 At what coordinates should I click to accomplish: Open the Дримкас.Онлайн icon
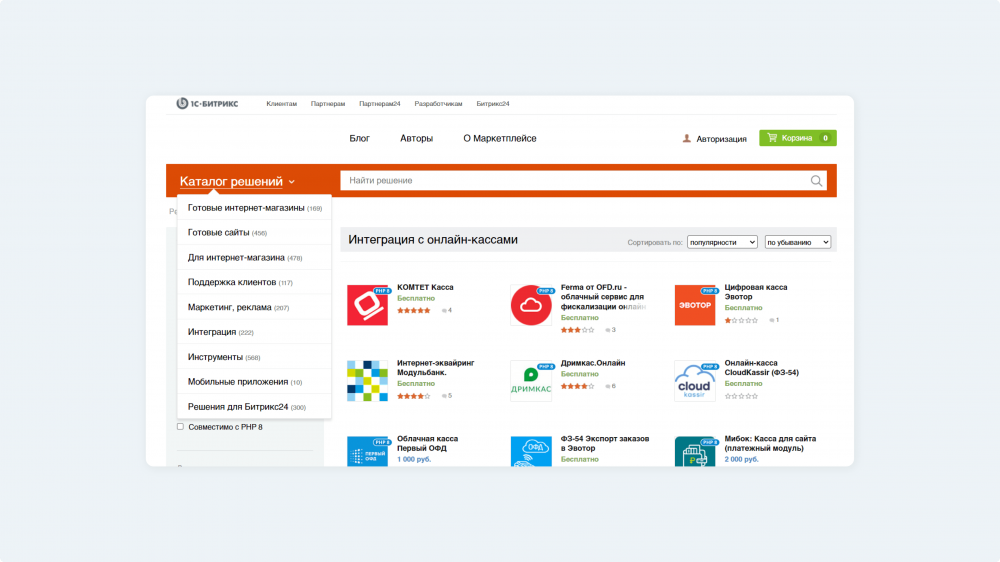tap(531, 381)
